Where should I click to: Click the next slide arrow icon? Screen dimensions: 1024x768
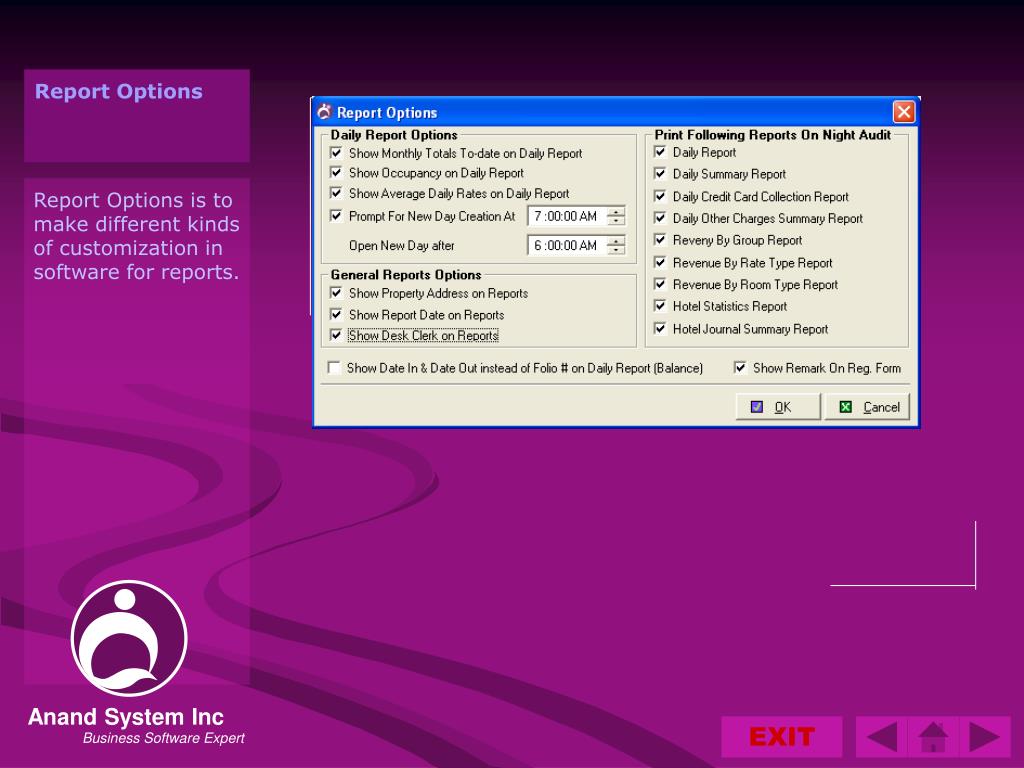(x=985, y=737)
